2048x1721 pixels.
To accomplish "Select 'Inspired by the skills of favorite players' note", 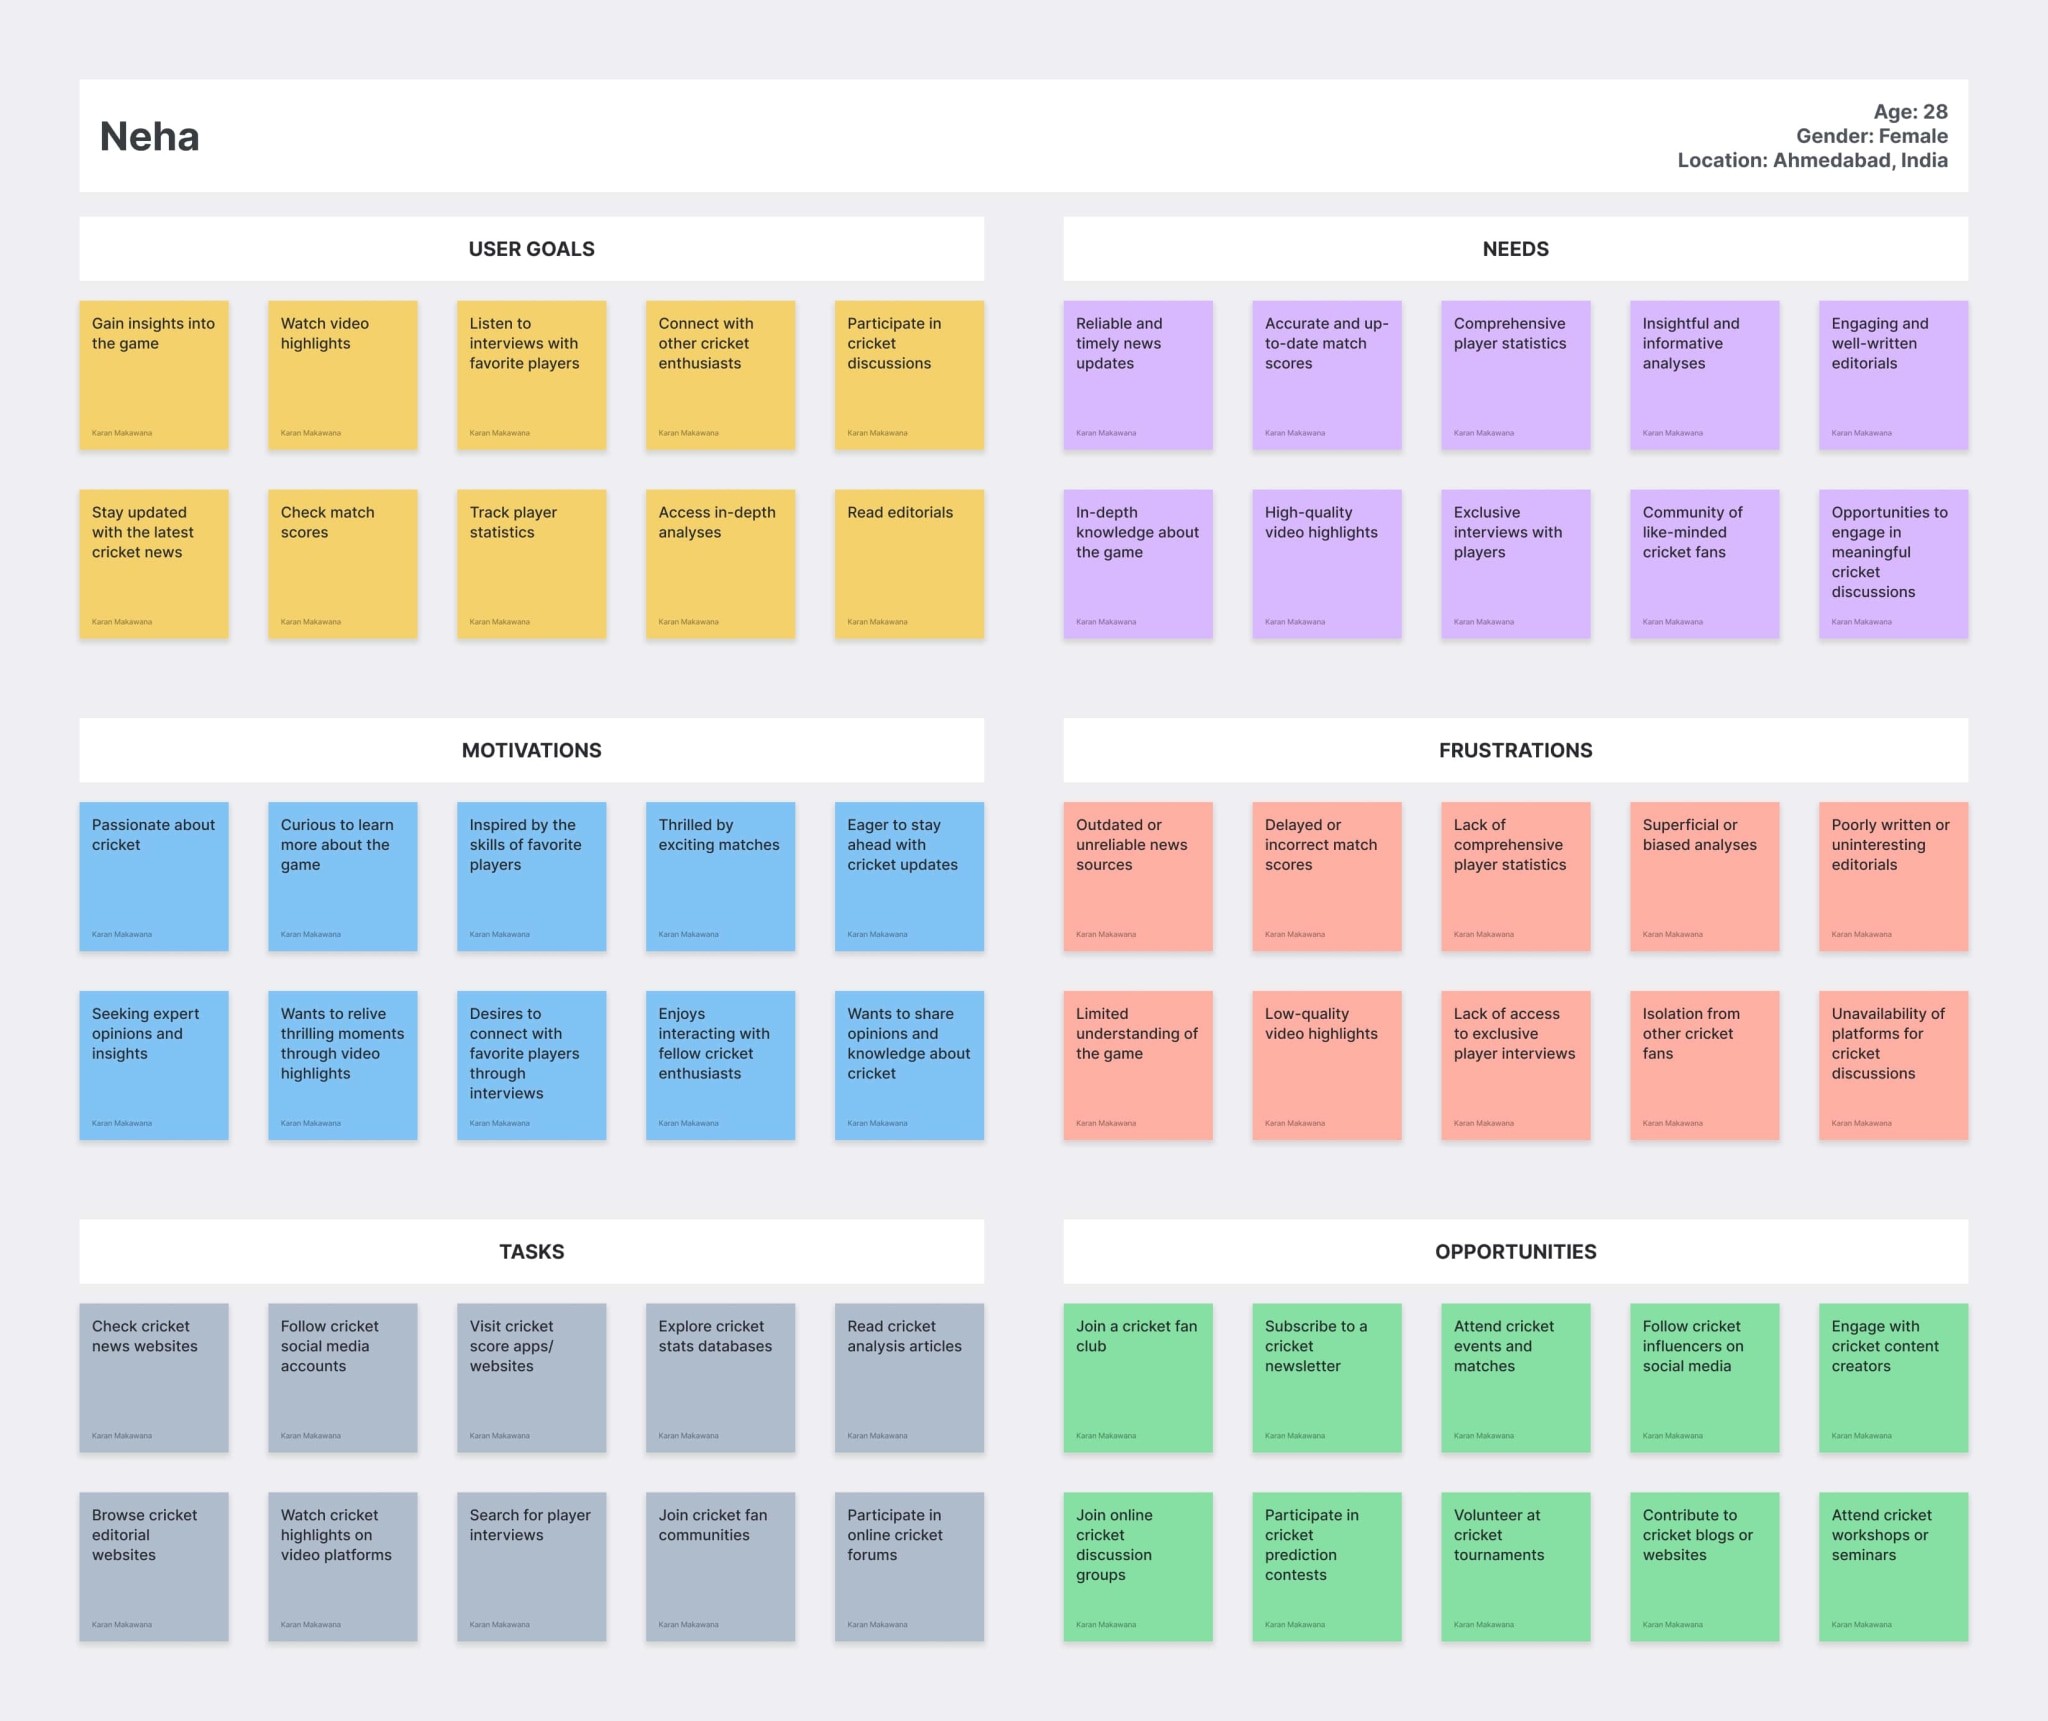I will click(x=532, y=876).
